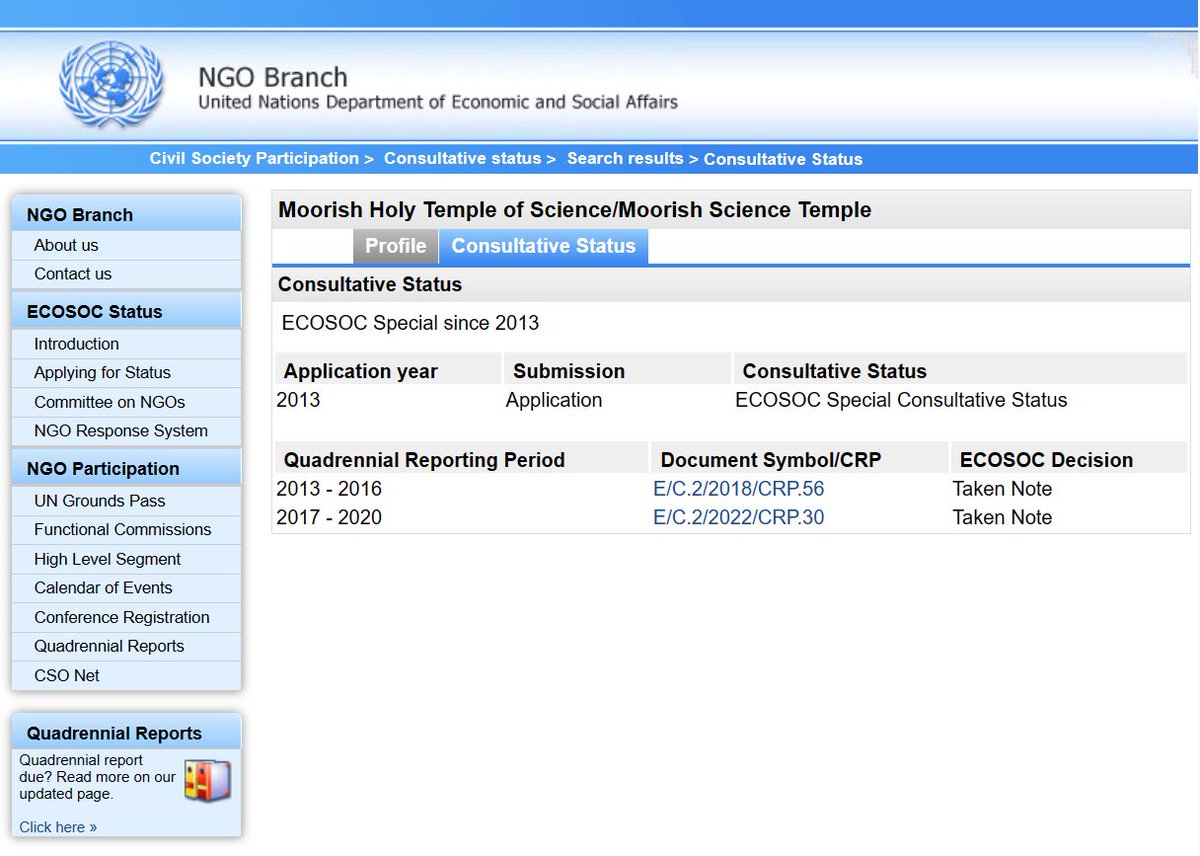The image size is (1200, 856).
Task: Click 'United Nations Department of Economic and Social Affairs' text
Action: (x=438, y=102)
